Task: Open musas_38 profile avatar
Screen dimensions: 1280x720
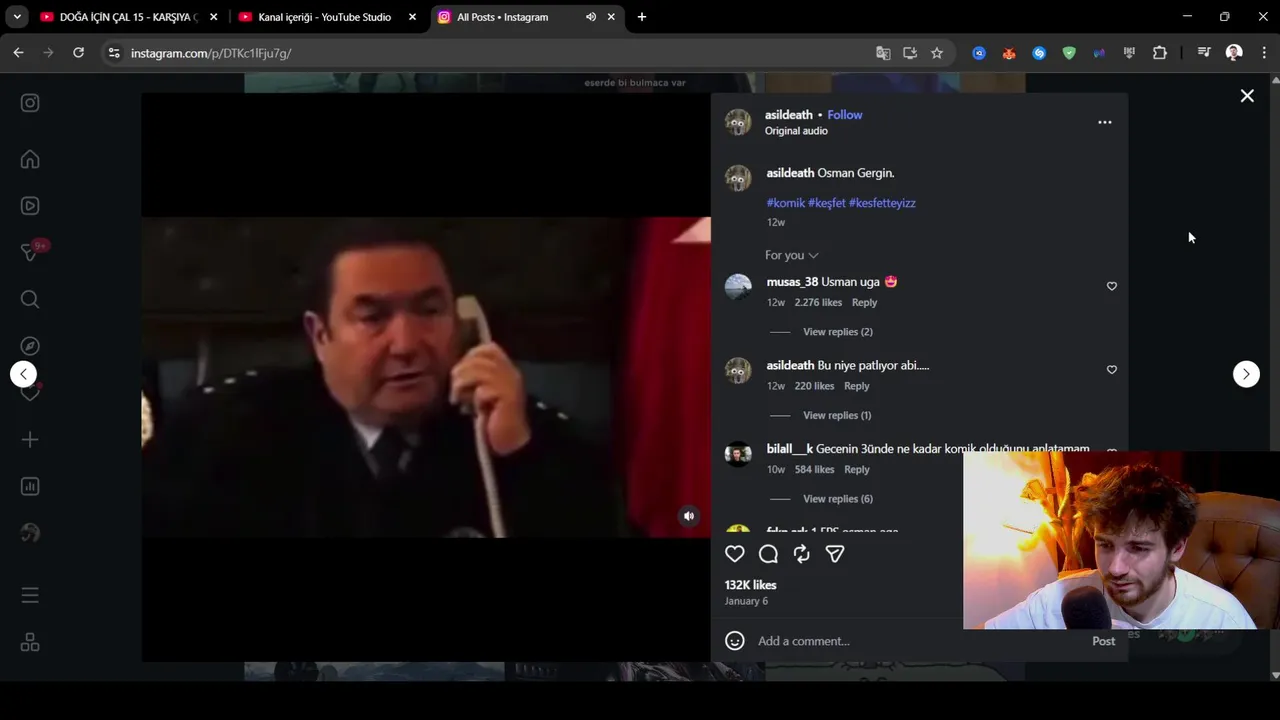Action: 738,287
